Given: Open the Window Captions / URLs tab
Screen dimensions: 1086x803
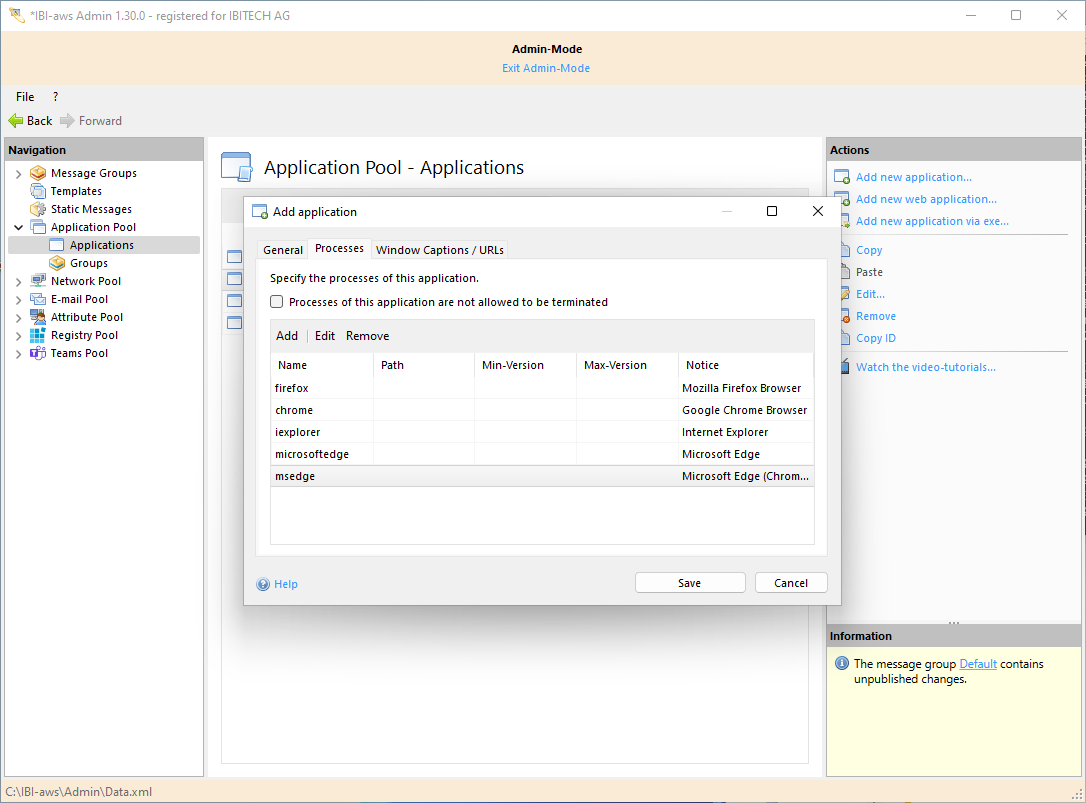Looking at the screenshot, I should tap(440, 250).
